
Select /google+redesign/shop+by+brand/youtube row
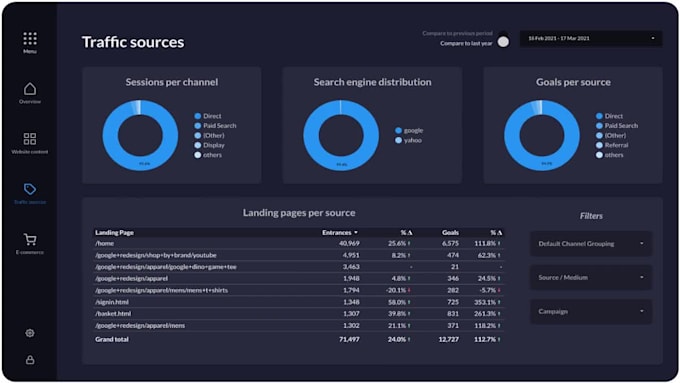click(298, 255)
